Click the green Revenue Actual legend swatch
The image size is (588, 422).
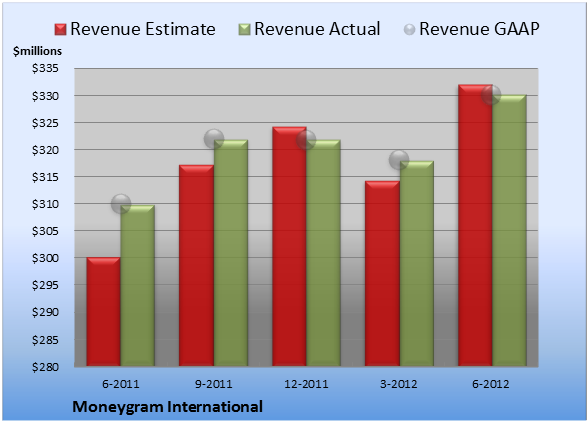(x=244, y=30)
